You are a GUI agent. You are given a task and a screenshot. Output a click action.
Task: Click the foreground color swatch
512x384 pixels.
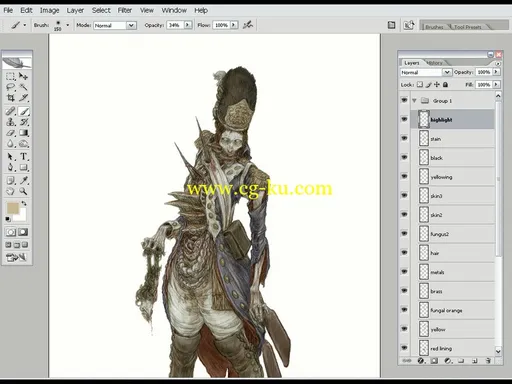click(x=12, y=208)
